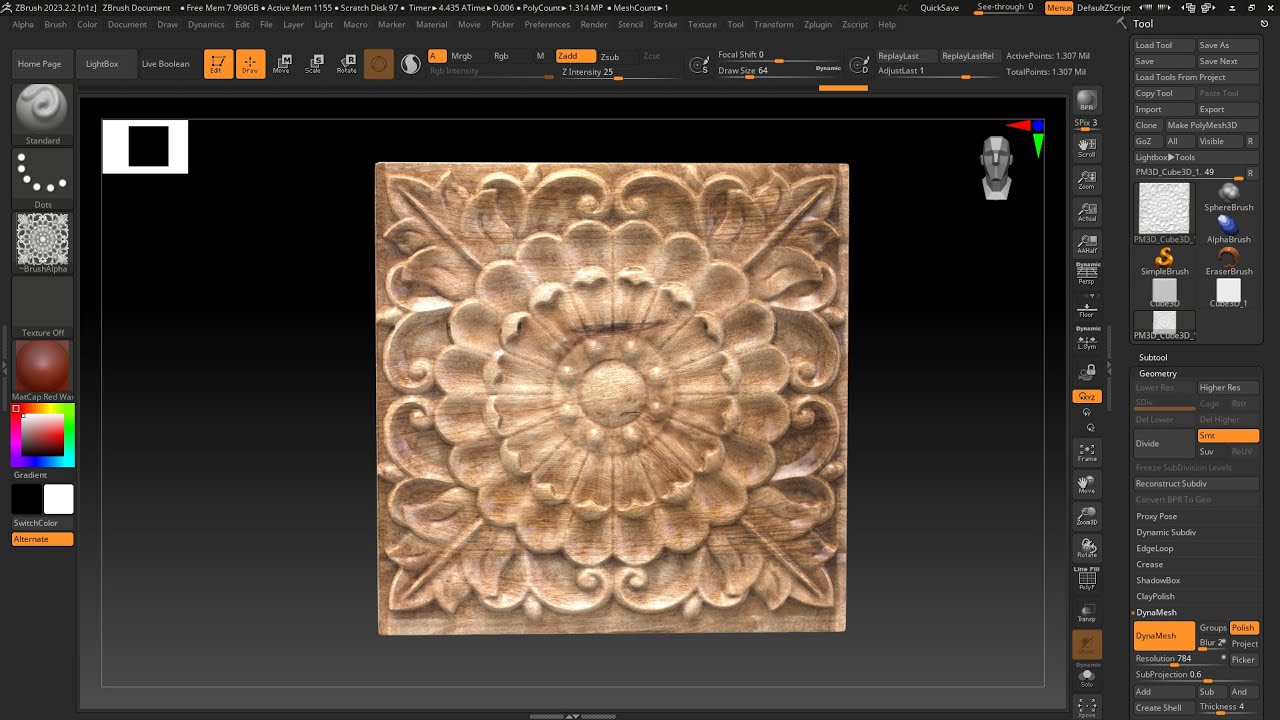Select the EraserBrush tool icon
The width and height of the screenshot is (1280, 720).
1228,261
